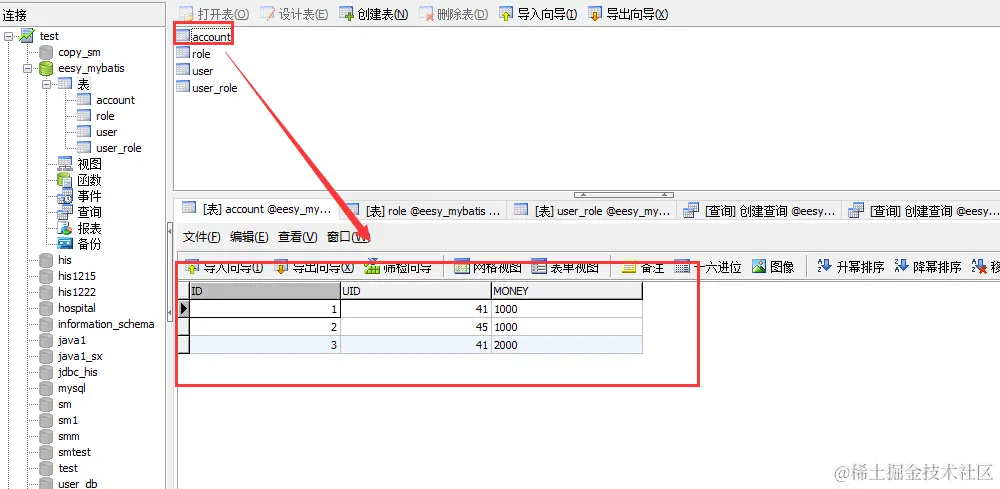Open the 视图 views node
Viewport: 1000px width, 489px height.
(x=80, y=164)
